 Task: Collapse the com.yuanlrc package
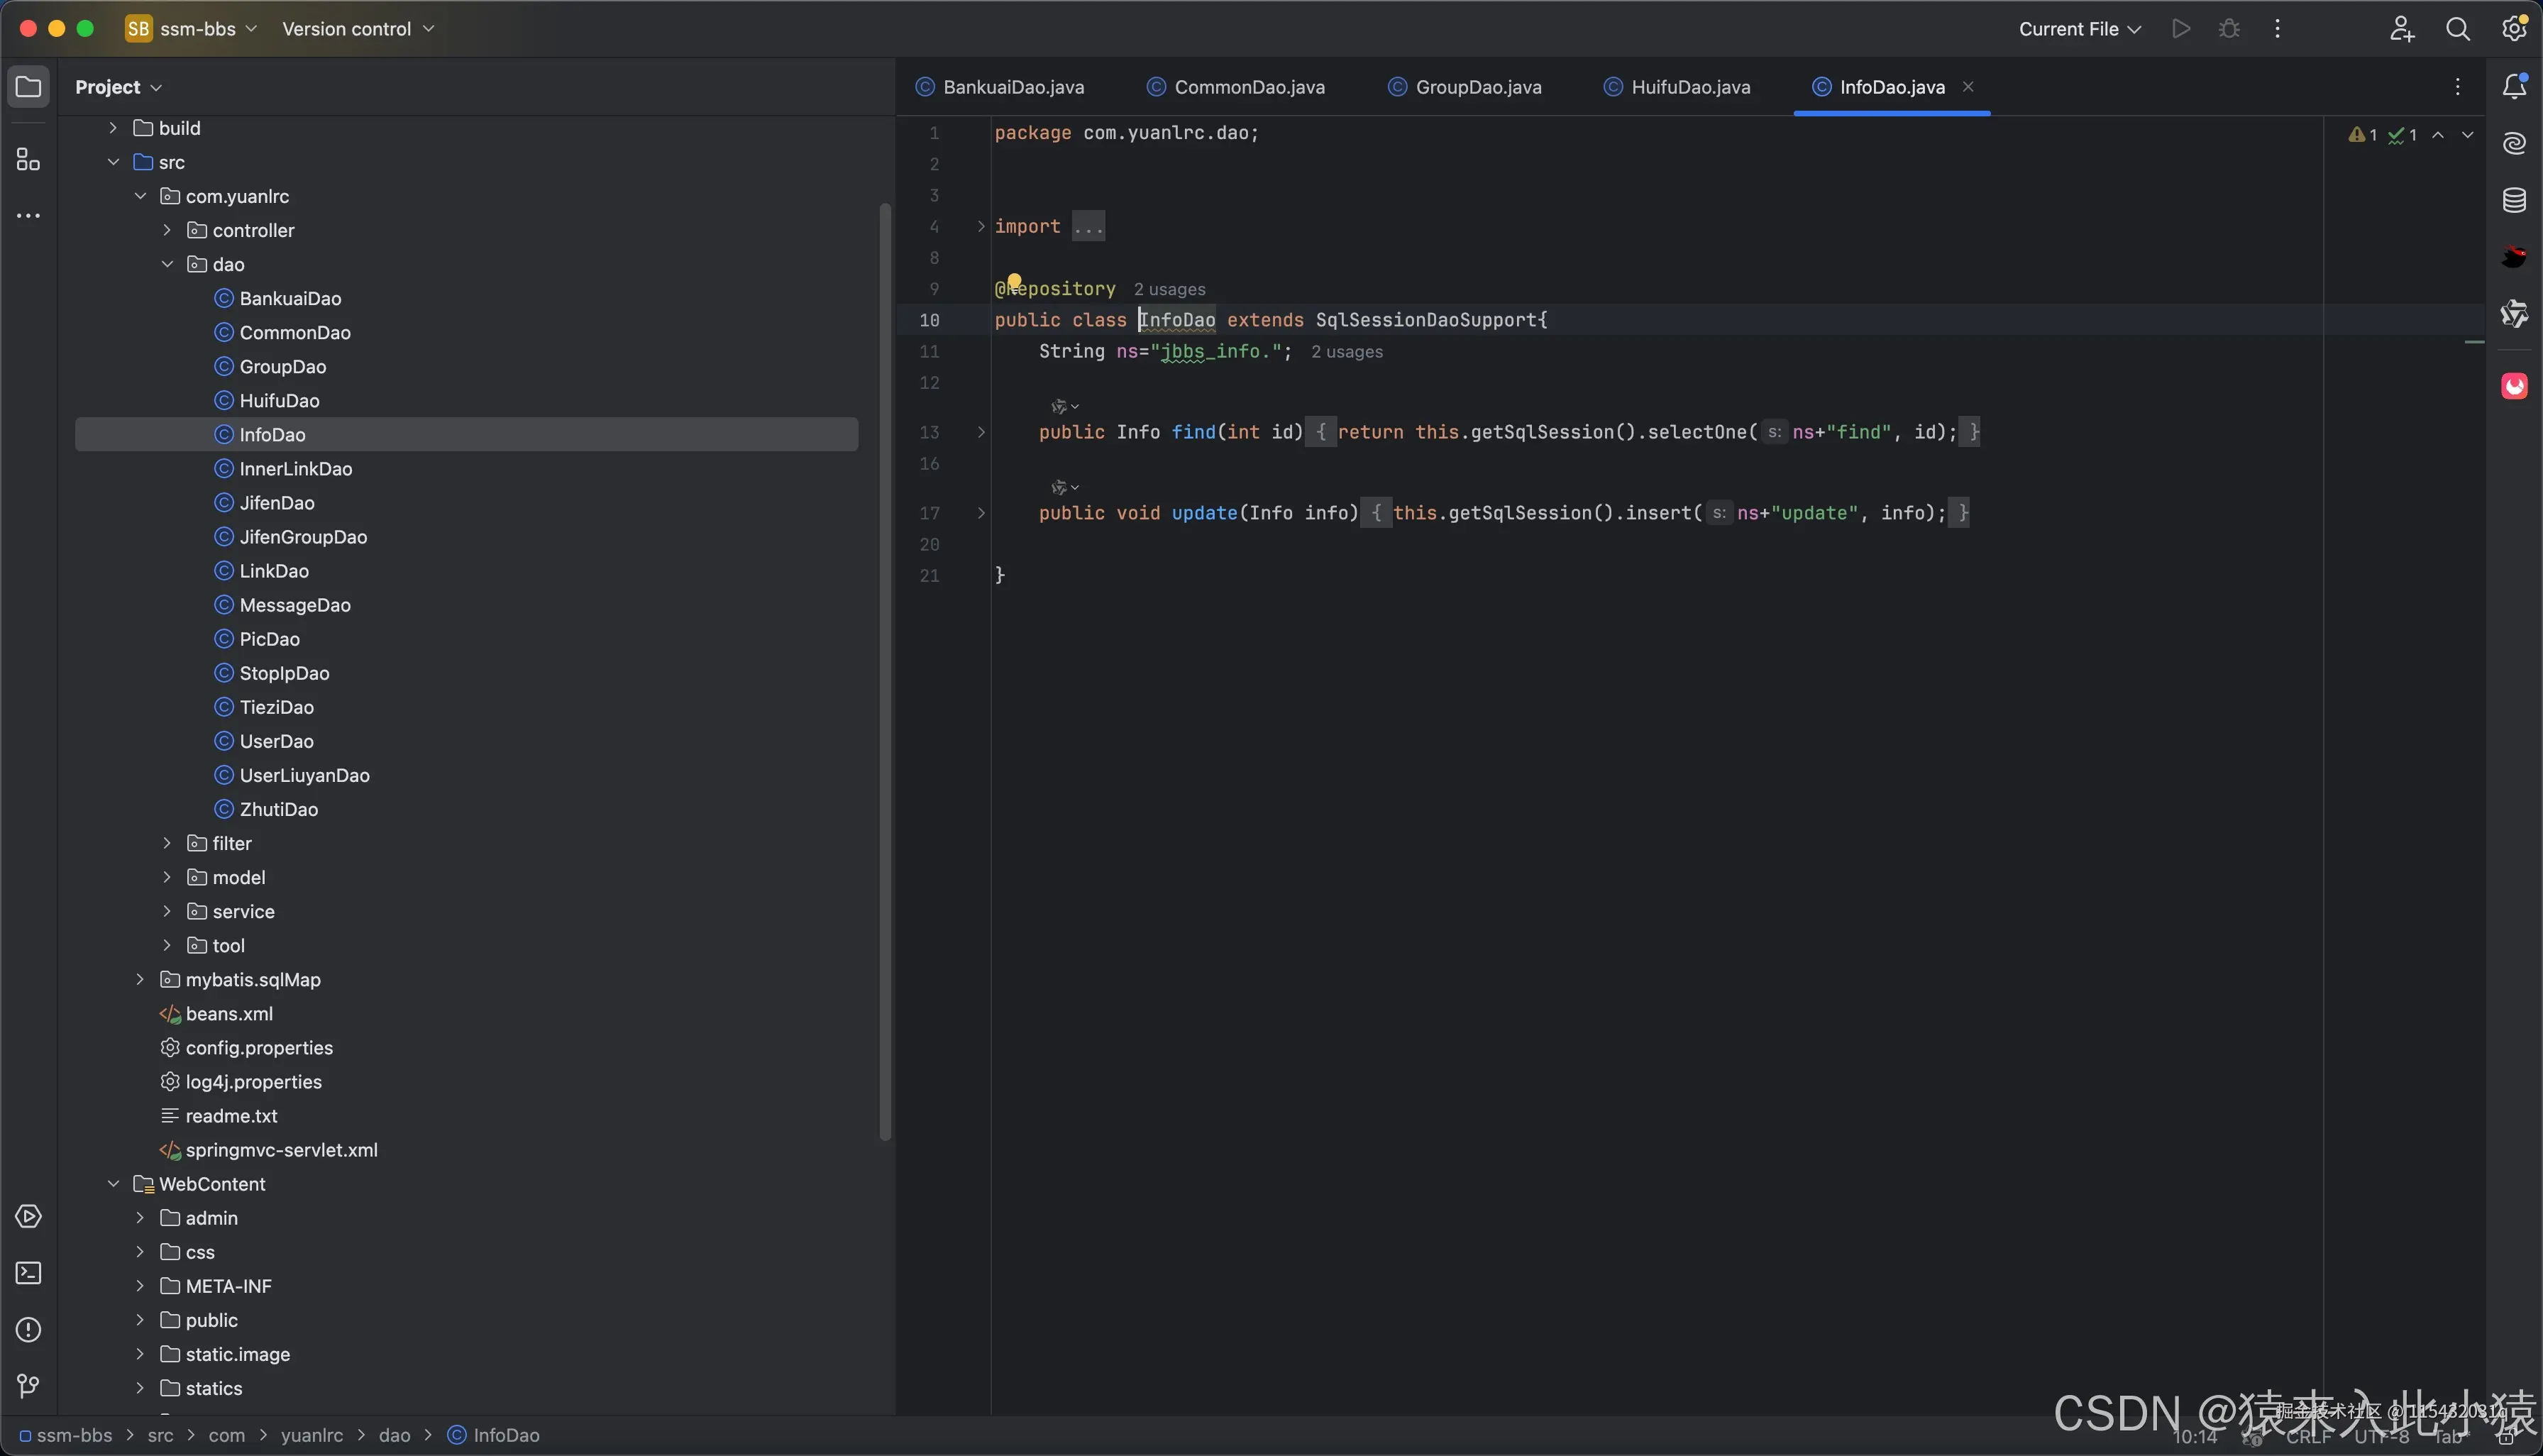pyautogui.click(x=140, y=196)
